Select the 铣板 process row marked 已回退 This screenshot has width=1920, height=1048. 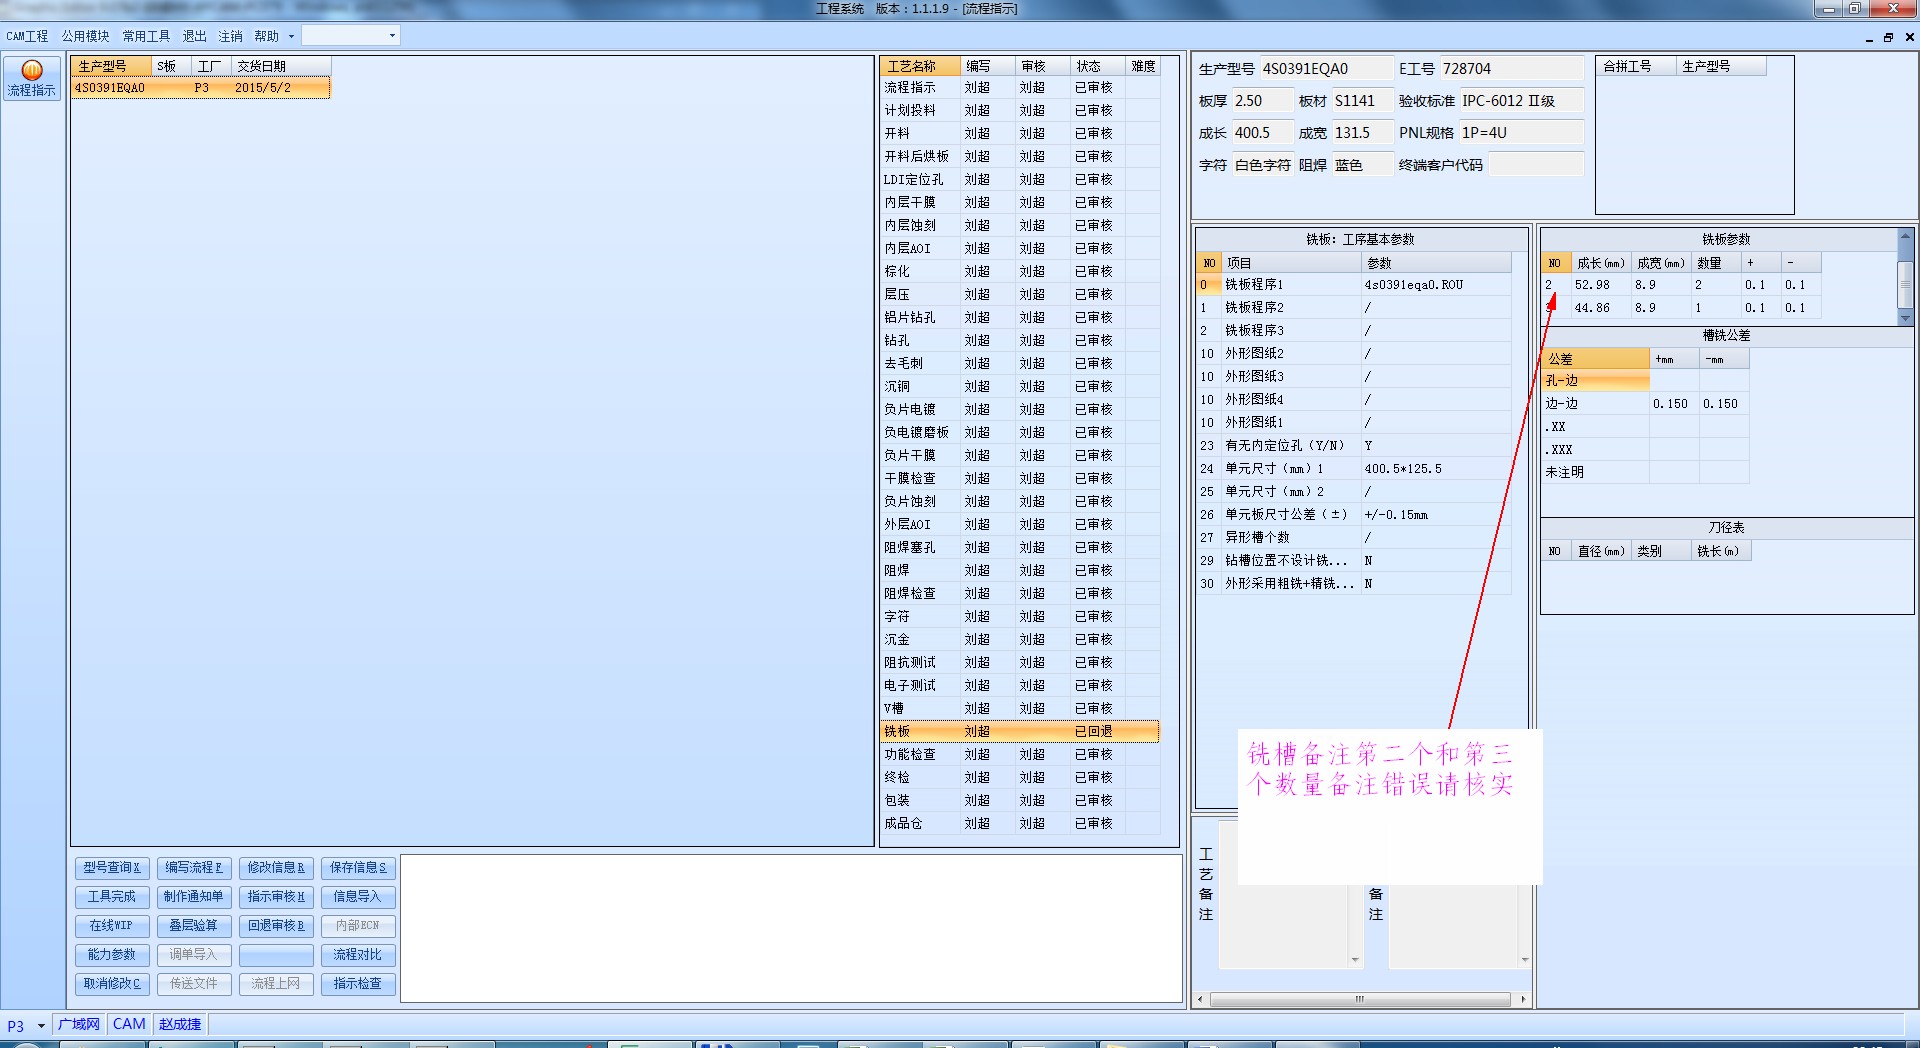tap(1019, 732)
